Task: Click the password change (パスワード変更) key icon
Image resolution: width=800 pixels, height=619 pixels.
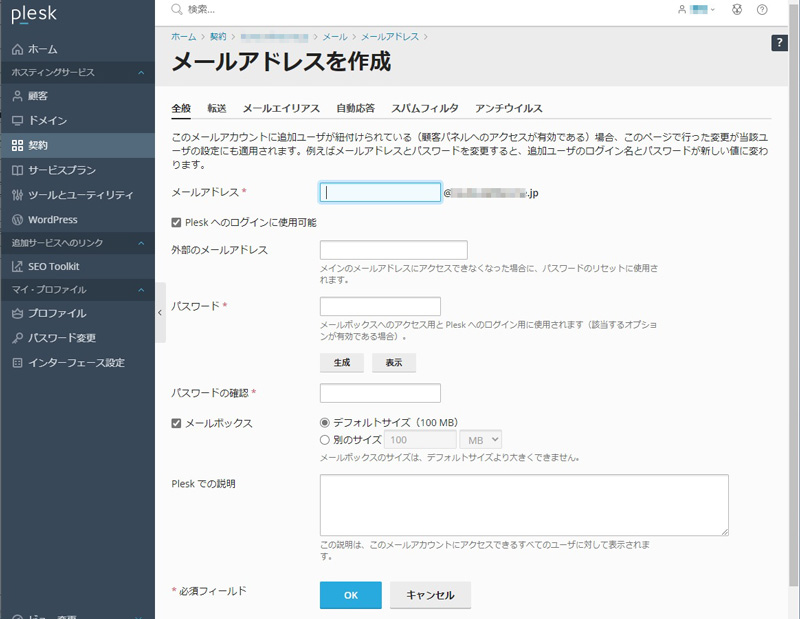Action: pos(17,338)
